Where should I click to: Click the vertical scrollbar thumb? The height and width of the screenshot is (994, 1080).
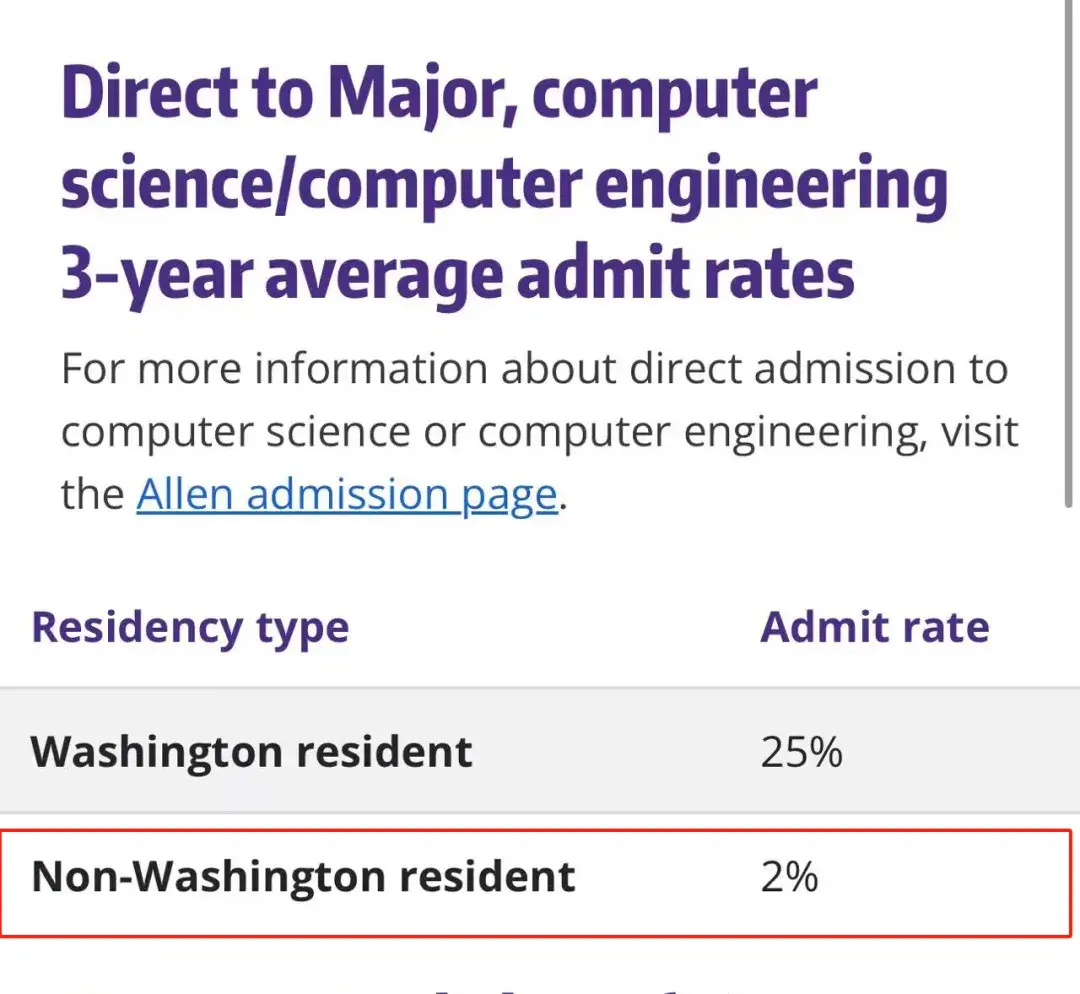[x=1068, y=250]
